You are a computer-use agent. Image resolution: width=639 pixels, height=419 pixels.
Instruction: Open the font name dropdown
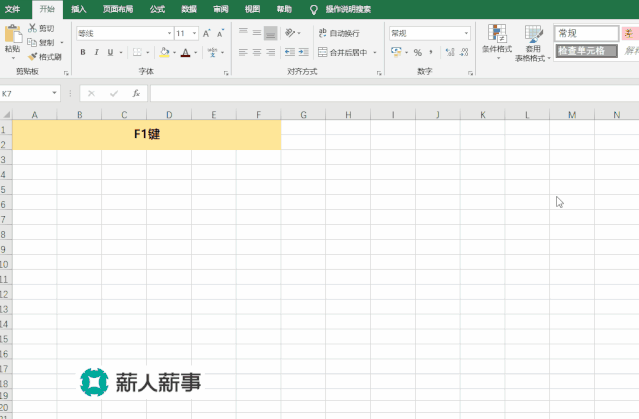[x=170, y=33]
